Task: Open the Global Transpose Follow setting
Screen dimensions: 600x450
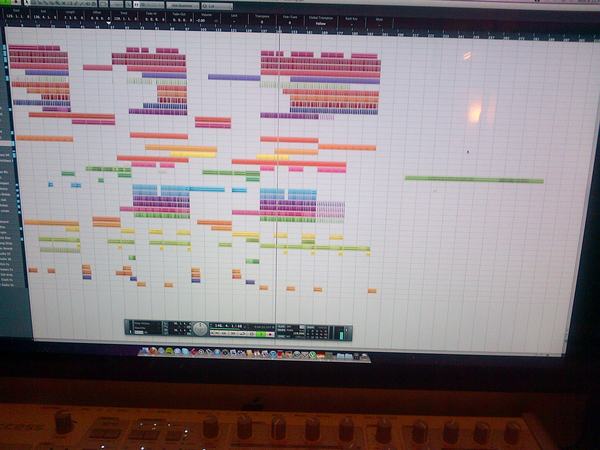Action: 321,23
